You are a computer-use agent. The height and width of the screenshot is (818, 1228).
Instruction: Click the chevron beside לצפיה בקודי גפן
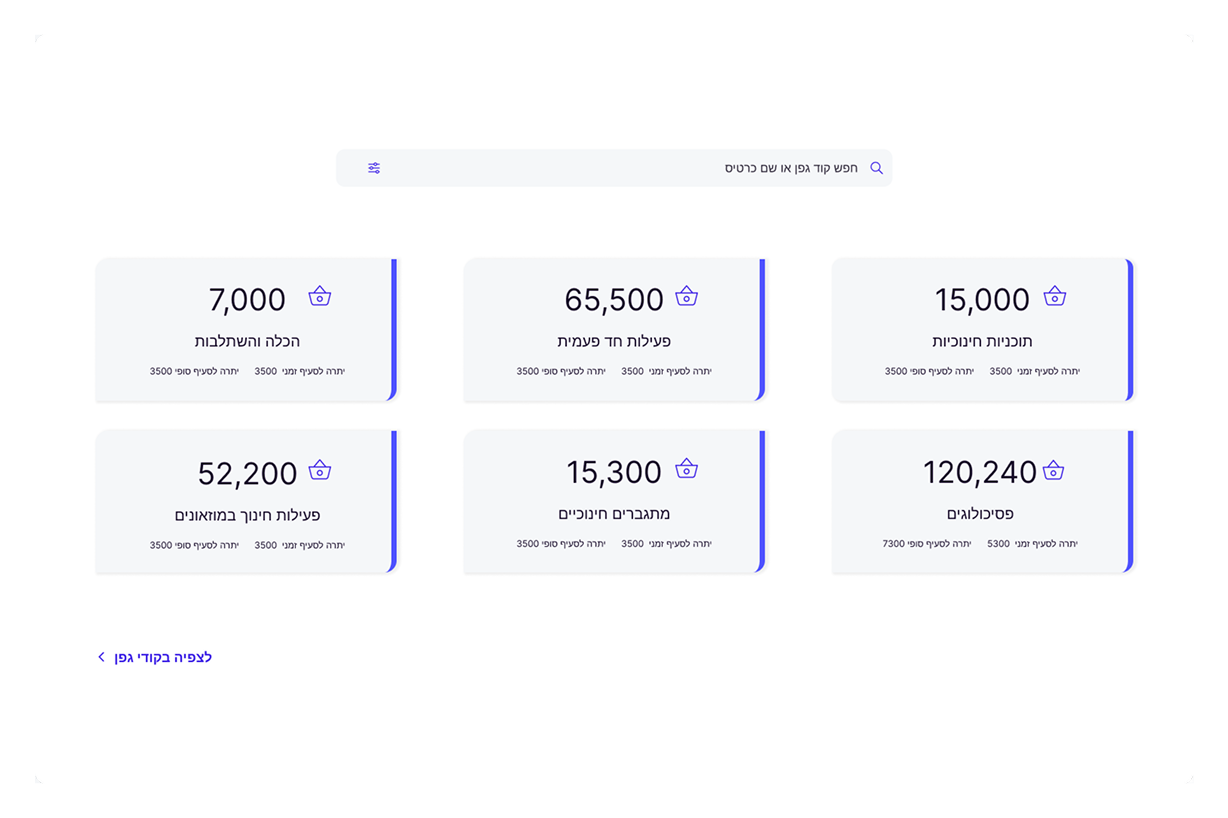click(101, 657)
